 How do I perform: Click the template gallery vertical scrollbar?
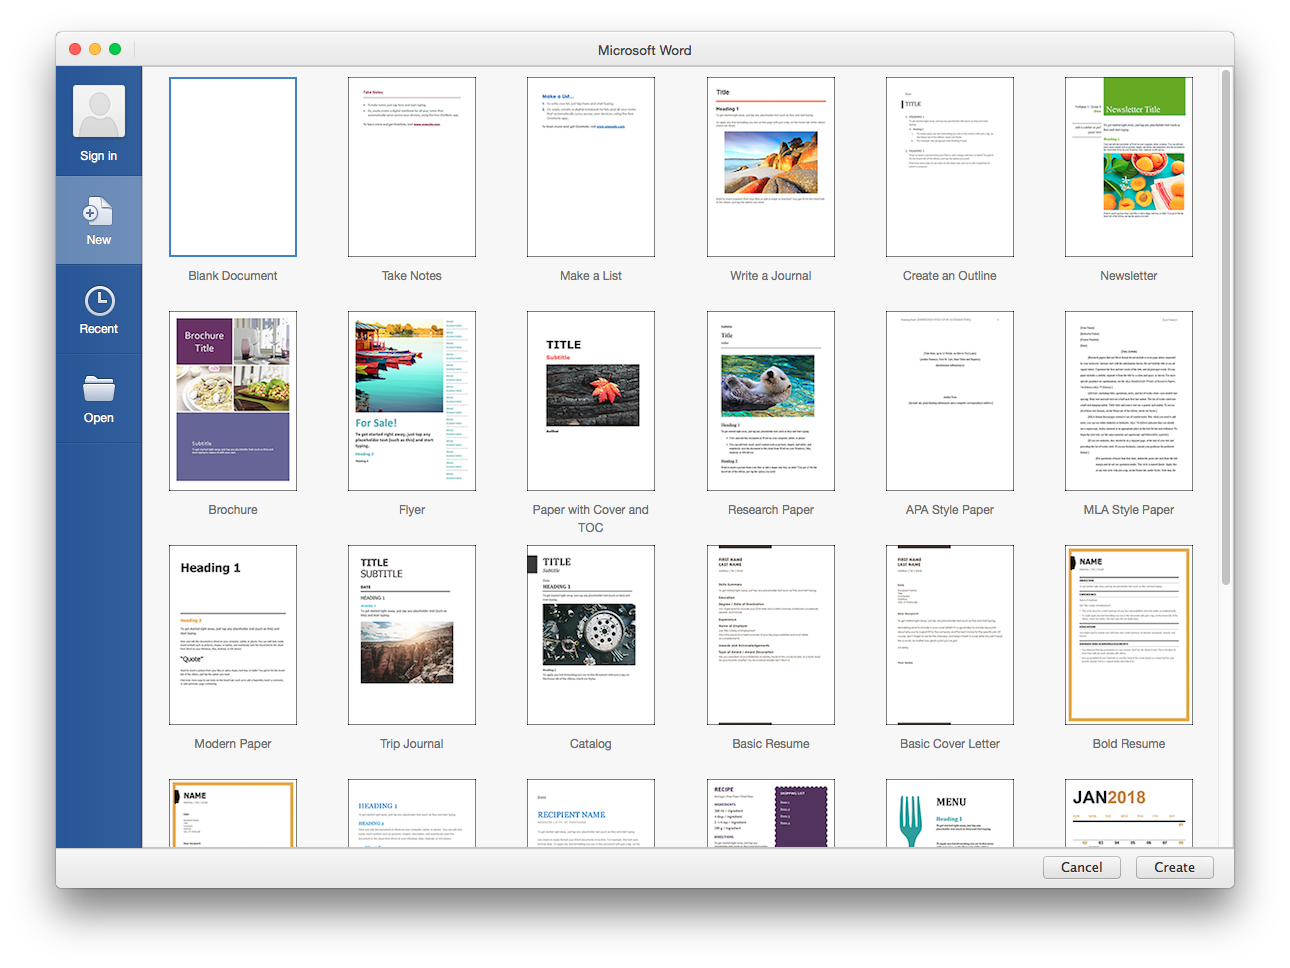[1226, 328]
